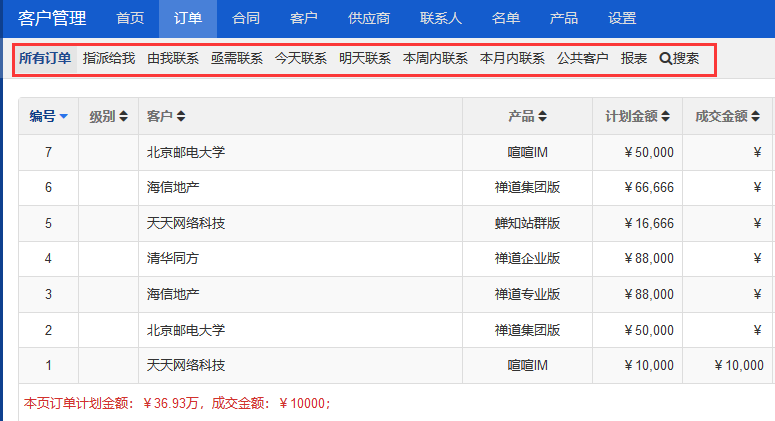Open the 合同 contracts menu
This screenshot has width=775, height=421.
[x=246, y=18]
